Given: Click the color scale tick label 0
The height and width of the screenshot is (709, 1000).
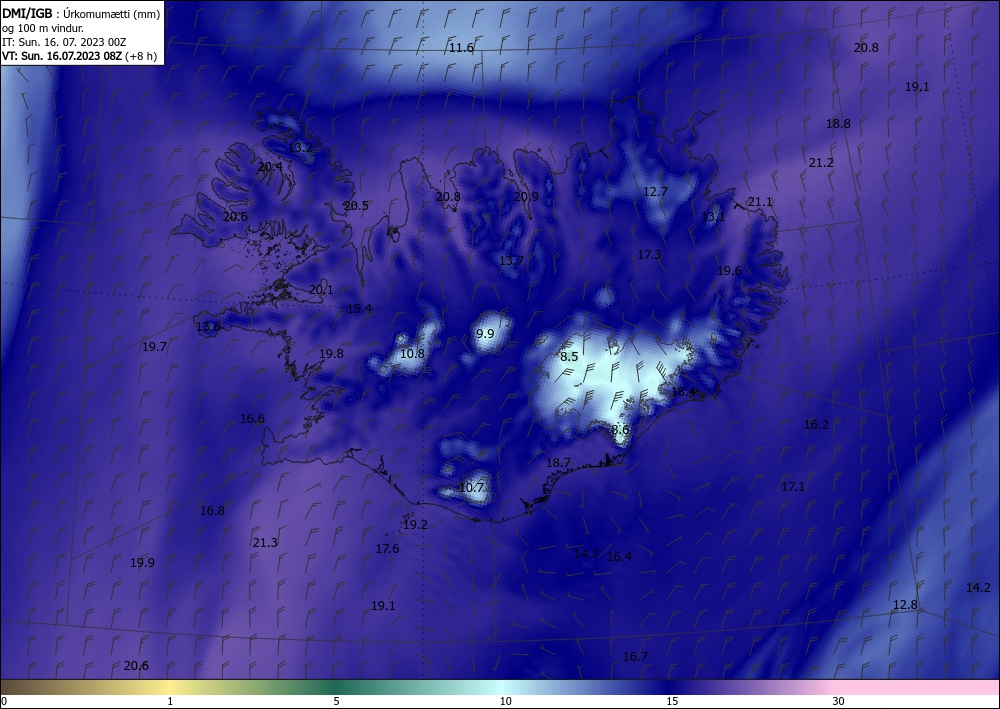Looking at the screenshot, I should pyautogui.click(x=4, y=702).
